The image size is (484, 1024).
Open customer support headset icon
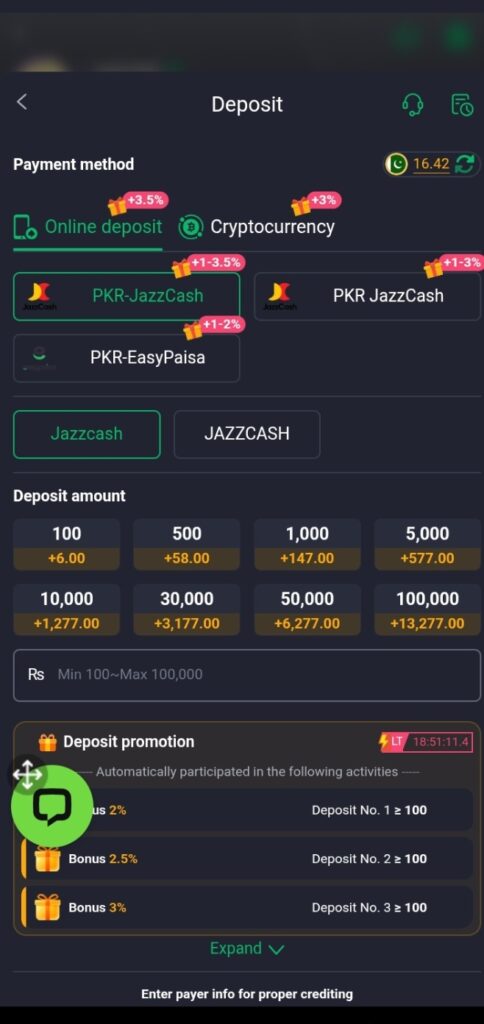tap(412, 104)
